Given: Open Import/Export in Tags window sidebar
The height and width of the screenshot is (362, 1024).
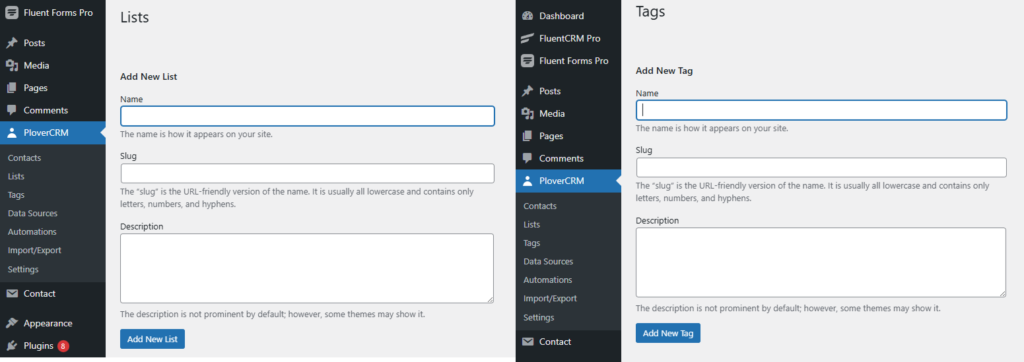Looking at the screenshot, I should [551, 299].
